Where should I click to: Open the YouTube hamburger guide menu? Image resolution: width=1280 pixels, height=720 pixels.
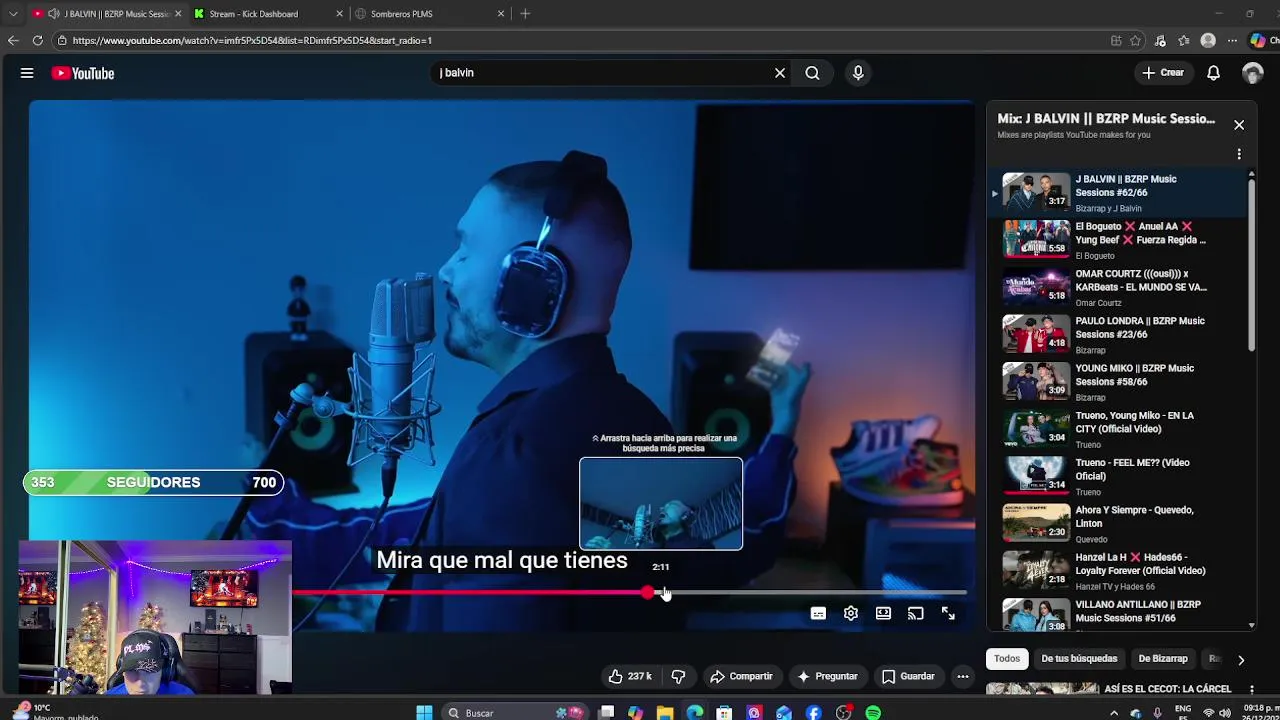(27, 73)
